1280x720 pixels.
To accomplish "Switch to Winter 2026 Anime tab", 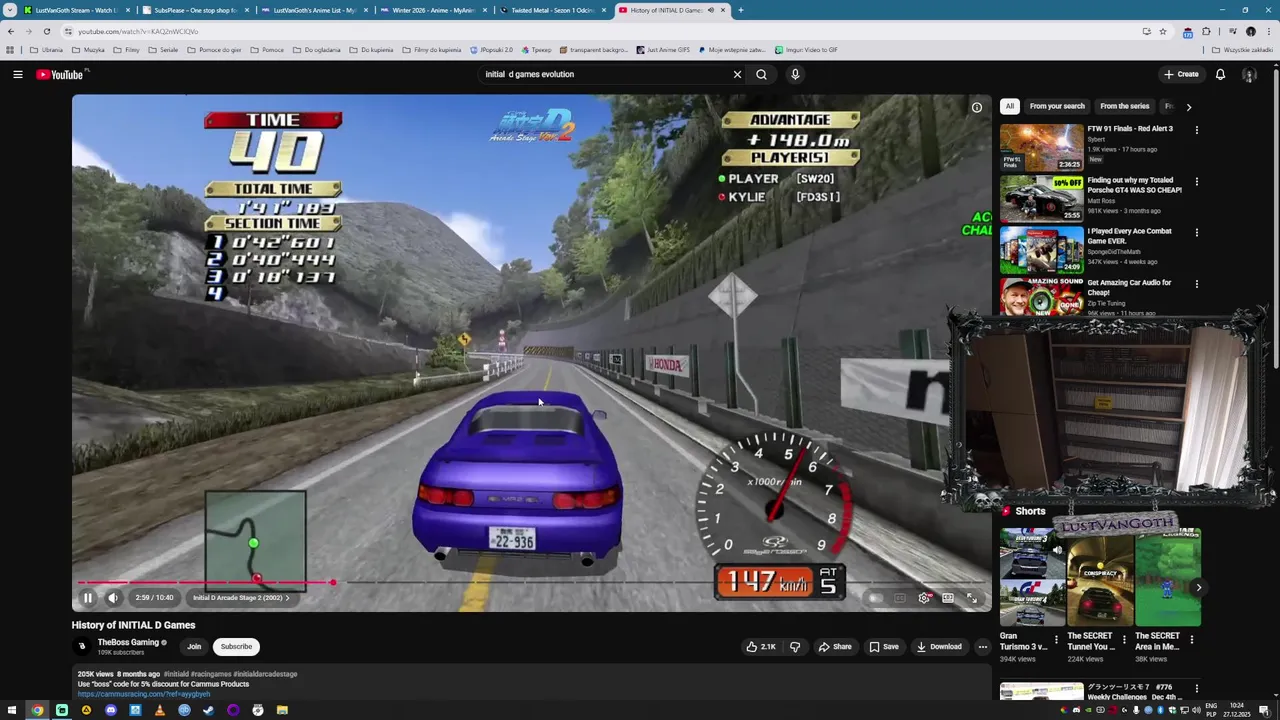I will click(433, 10).
